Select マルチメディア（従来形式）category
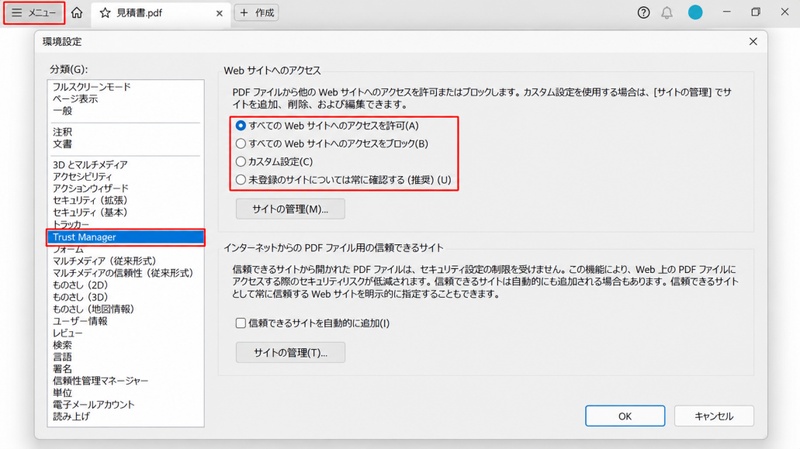Screen dimensions: 800x449 click(105, 261)
